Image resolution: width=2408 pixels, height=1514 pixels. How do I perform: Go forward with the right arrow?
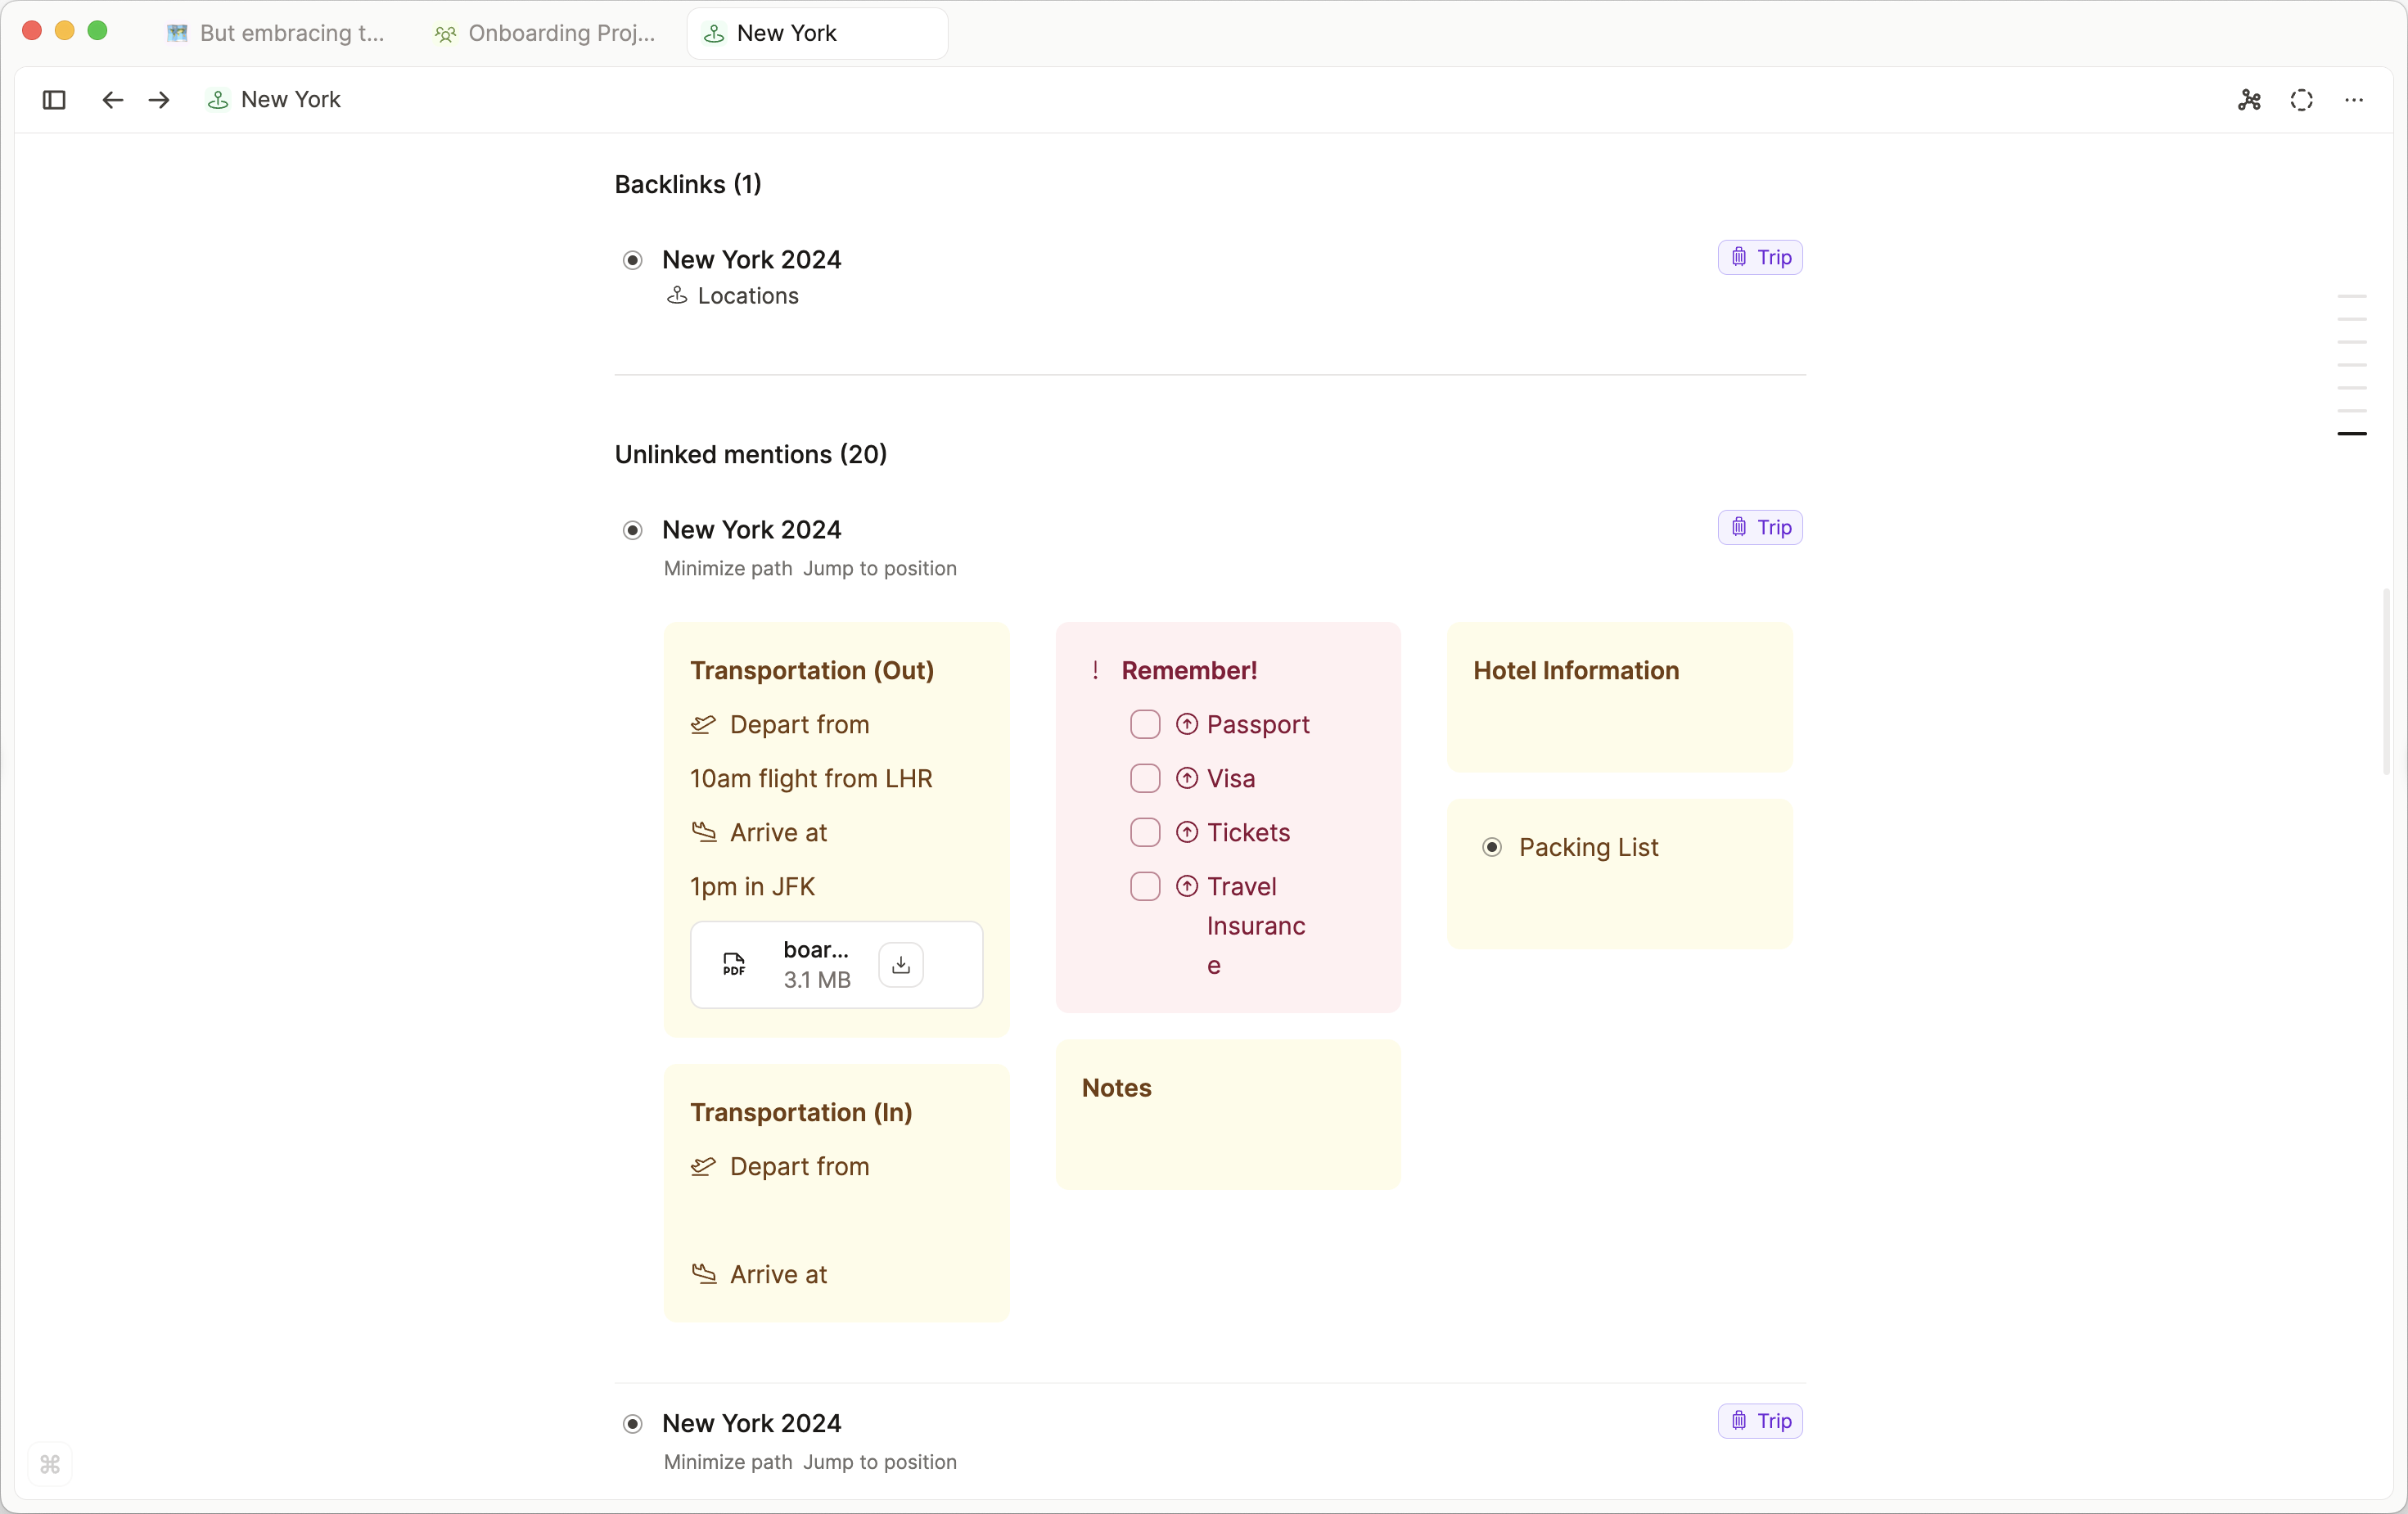(x=159, y=99)
